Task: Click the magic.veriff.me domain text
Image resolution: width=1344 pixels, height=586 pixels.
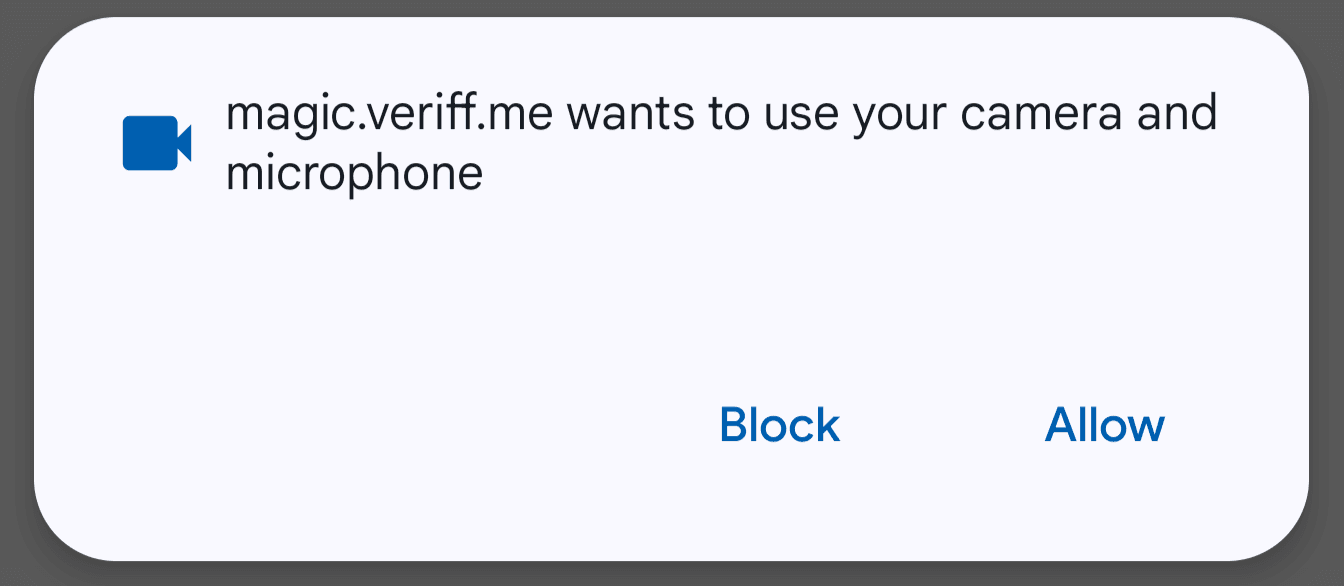Action: point(391,114)
